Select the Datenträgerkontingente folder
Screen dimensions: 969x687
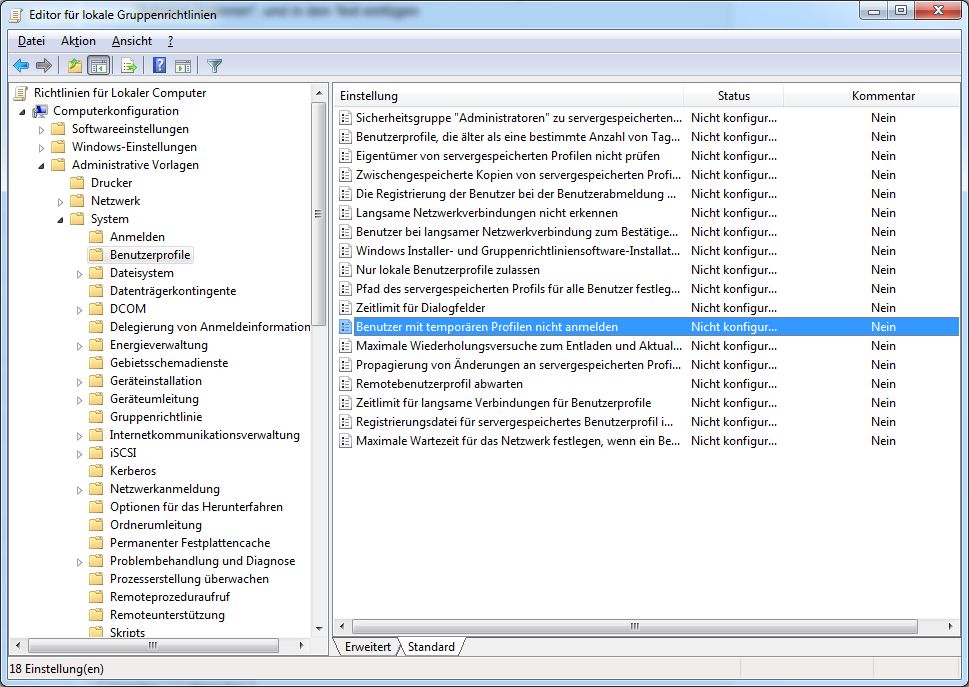pyautogui.click(x=172, y=291)
